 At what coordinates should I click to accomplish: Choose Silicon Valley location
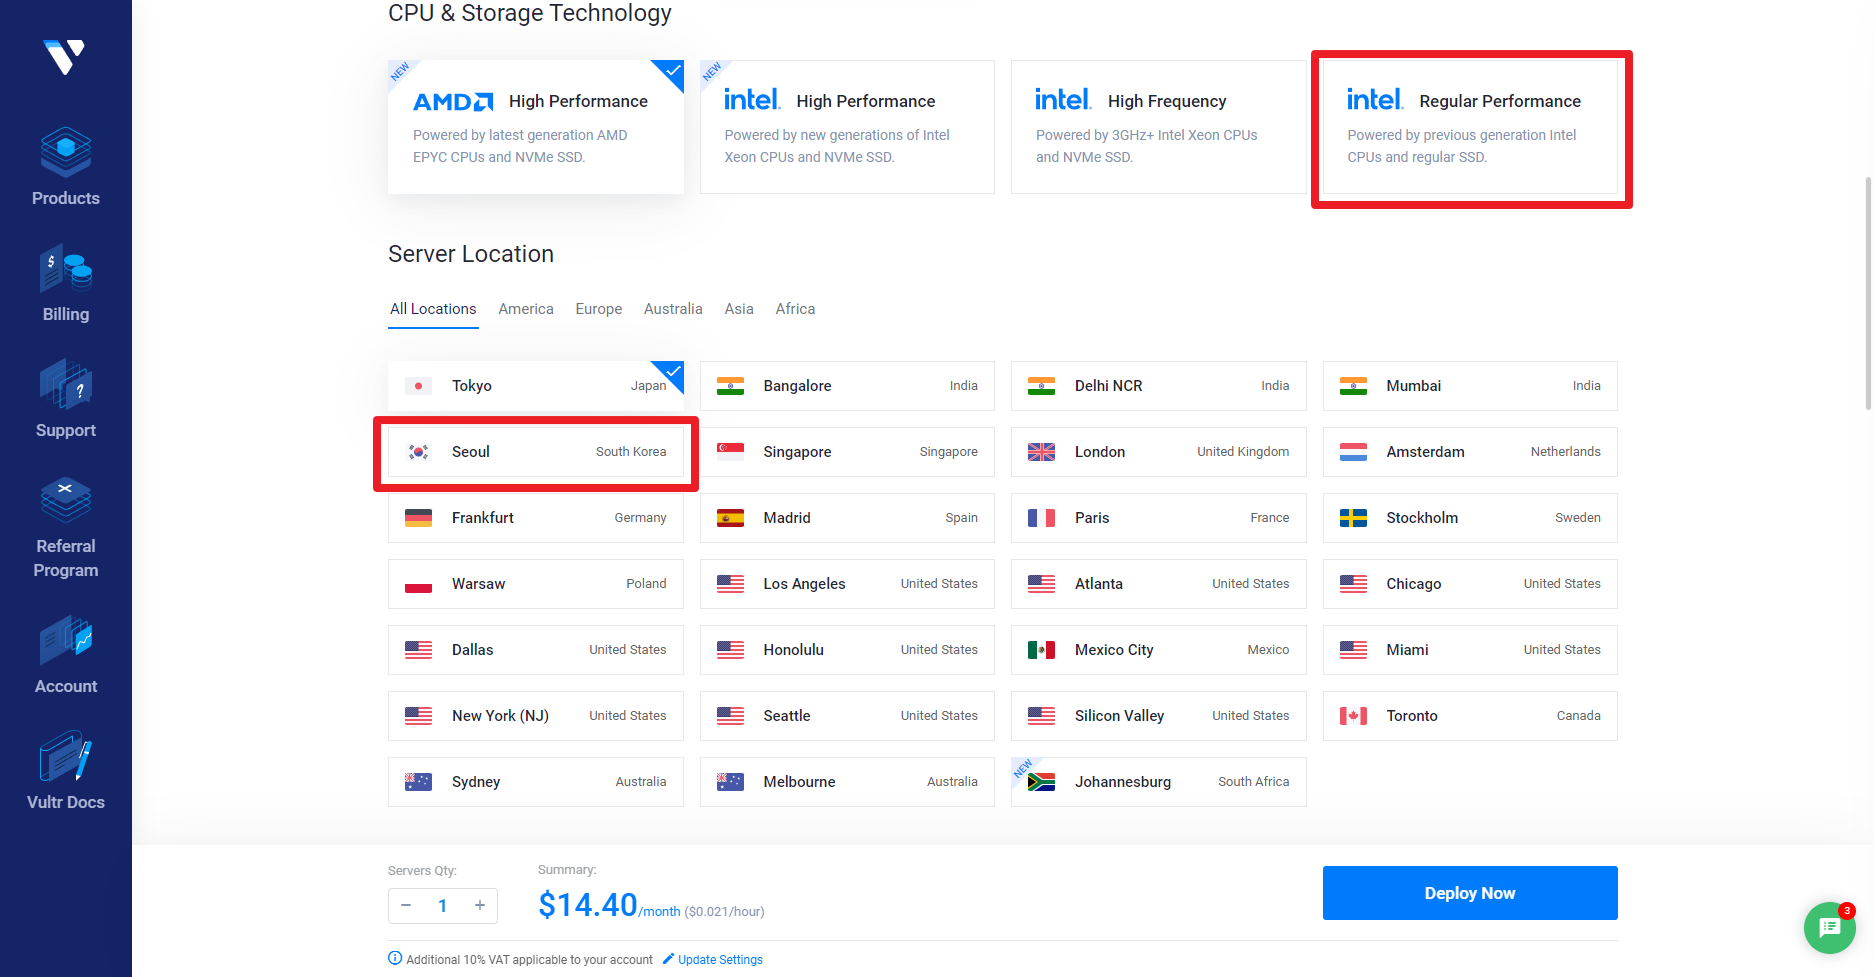[x=1158, y=716]
